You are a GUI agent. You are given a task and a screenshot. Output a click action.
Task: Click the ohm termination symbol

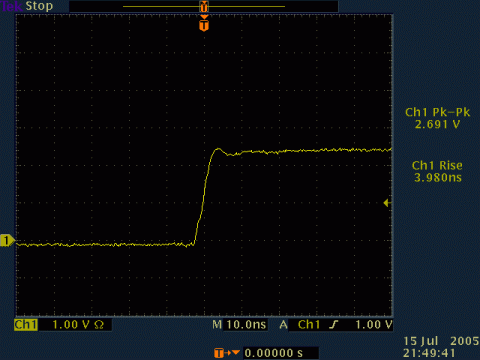click(x=99, y=325)
